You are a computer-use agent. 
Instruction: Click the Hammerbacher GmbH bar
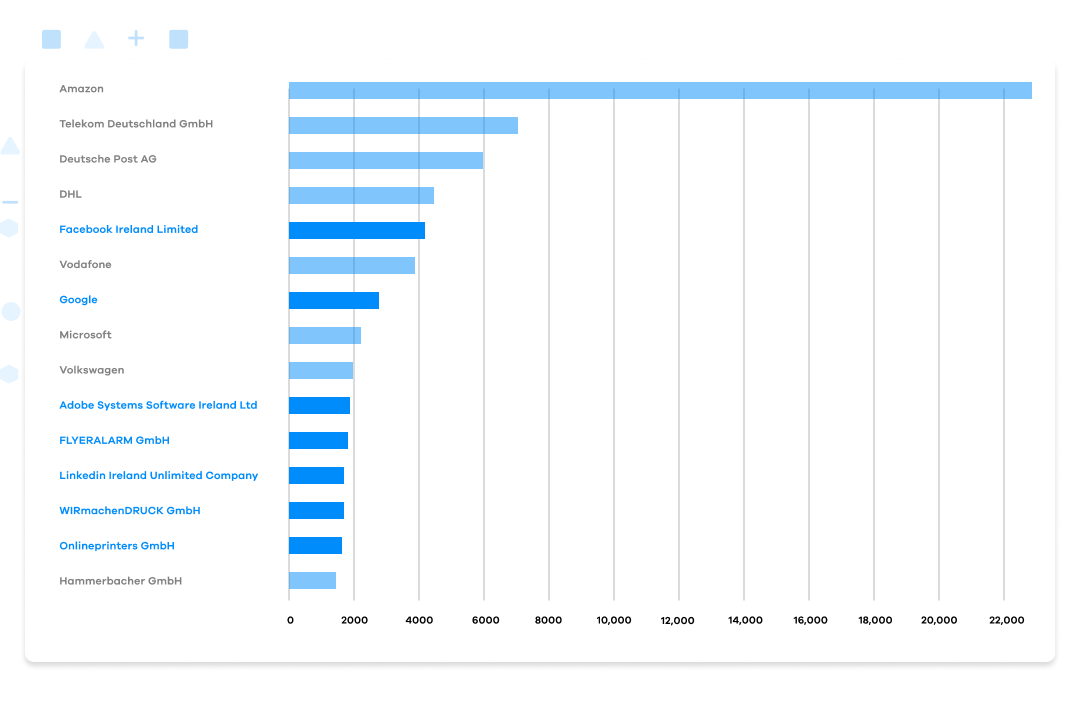click(x=312, y=581)
